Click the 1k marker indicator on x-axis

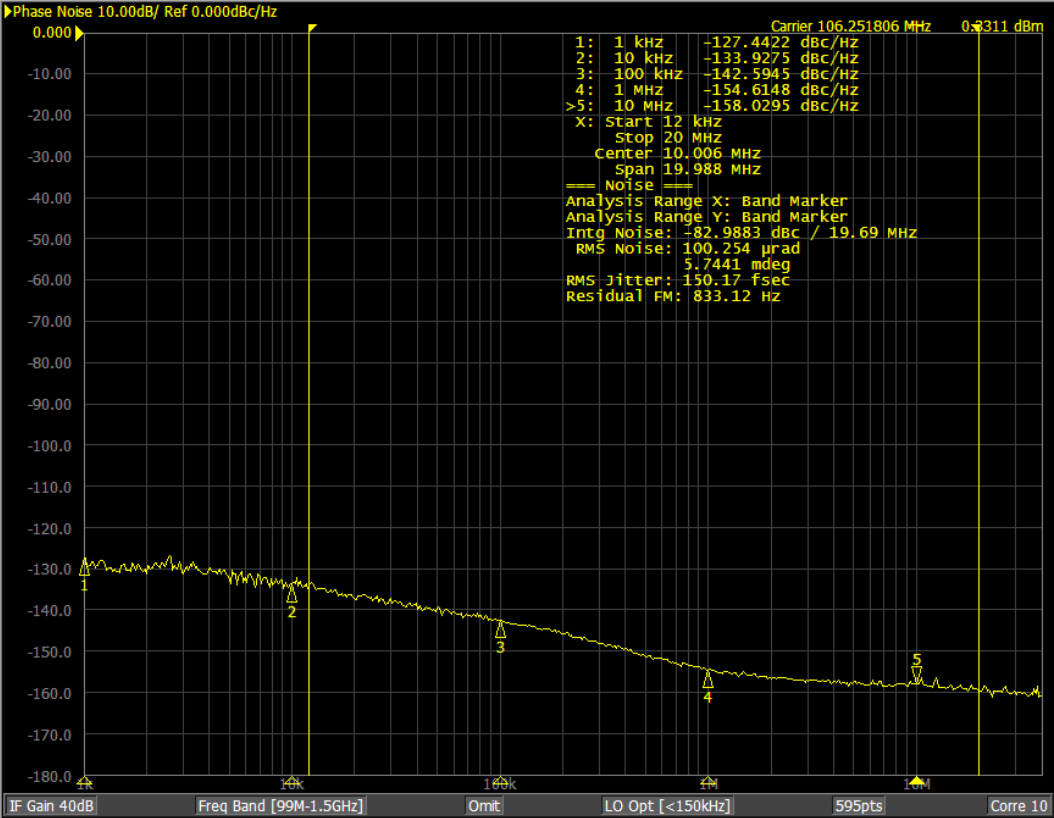coord(85,781)
